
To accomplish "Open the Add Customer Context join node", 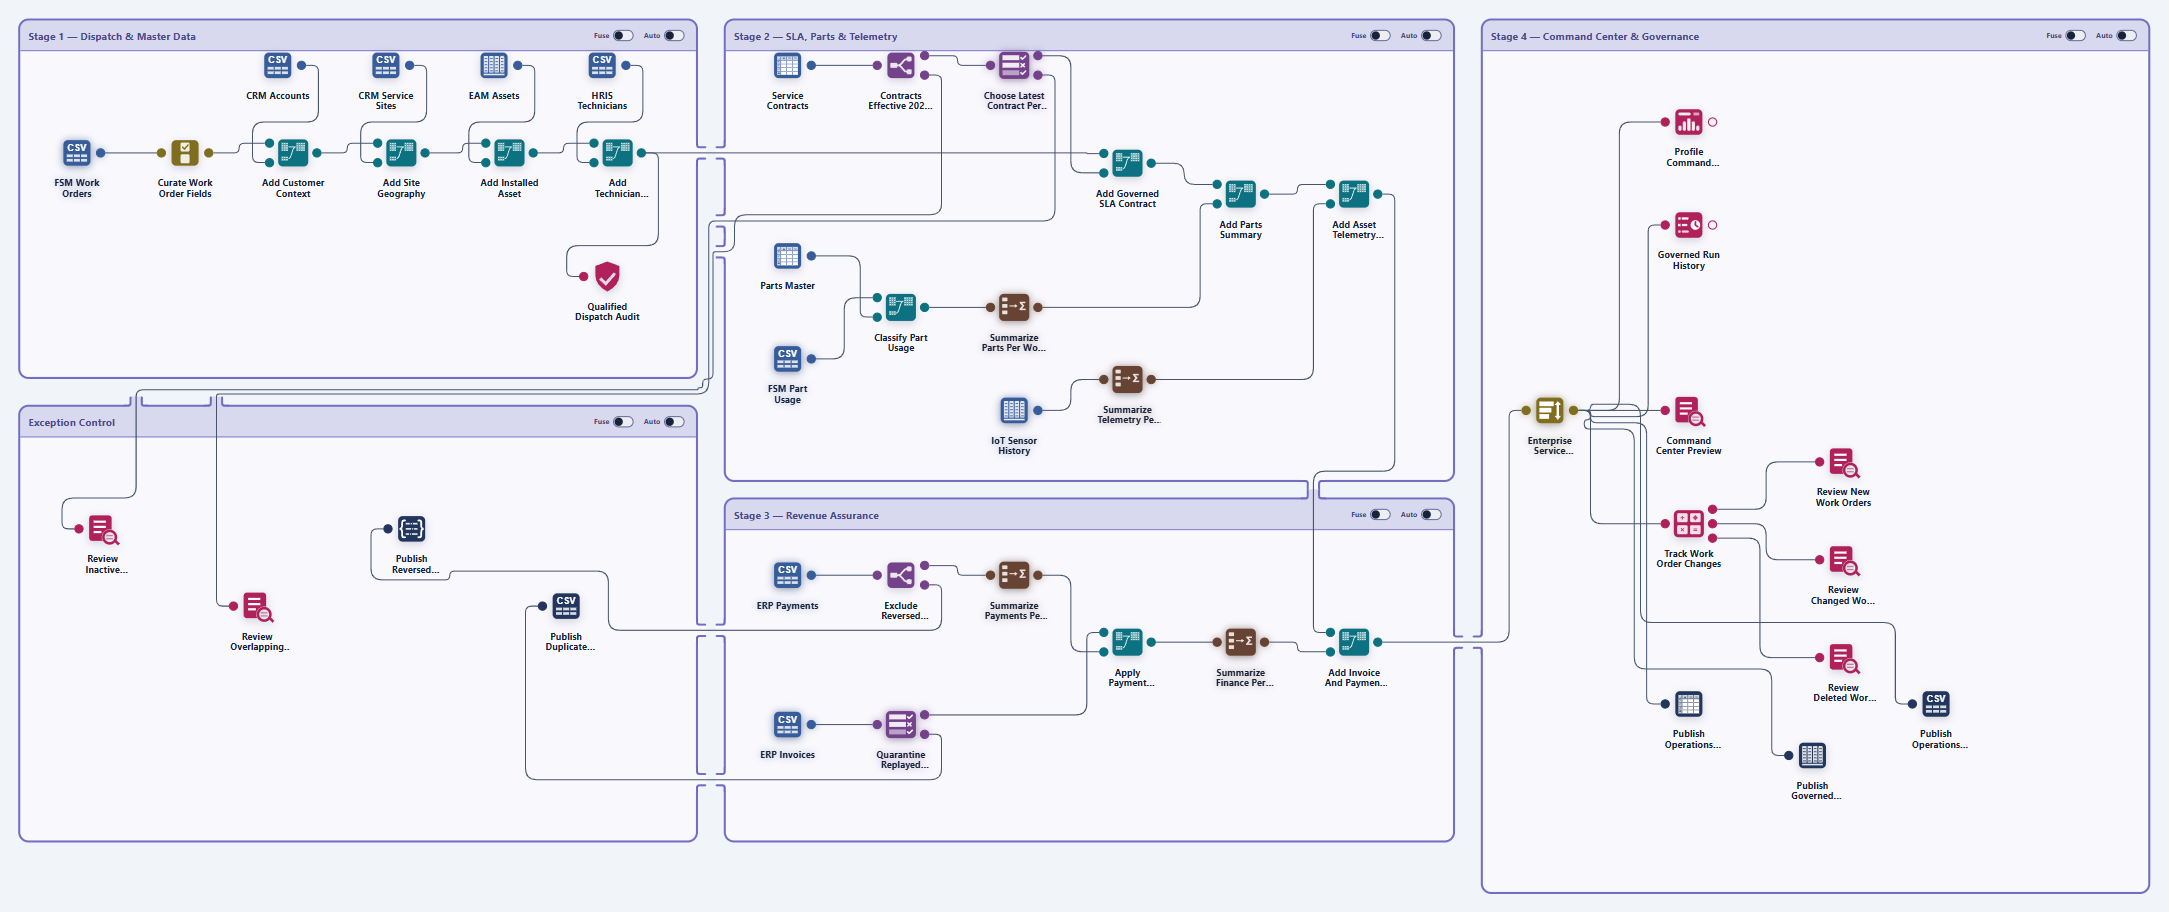I will pyautogui.click(x=293, y=153).
